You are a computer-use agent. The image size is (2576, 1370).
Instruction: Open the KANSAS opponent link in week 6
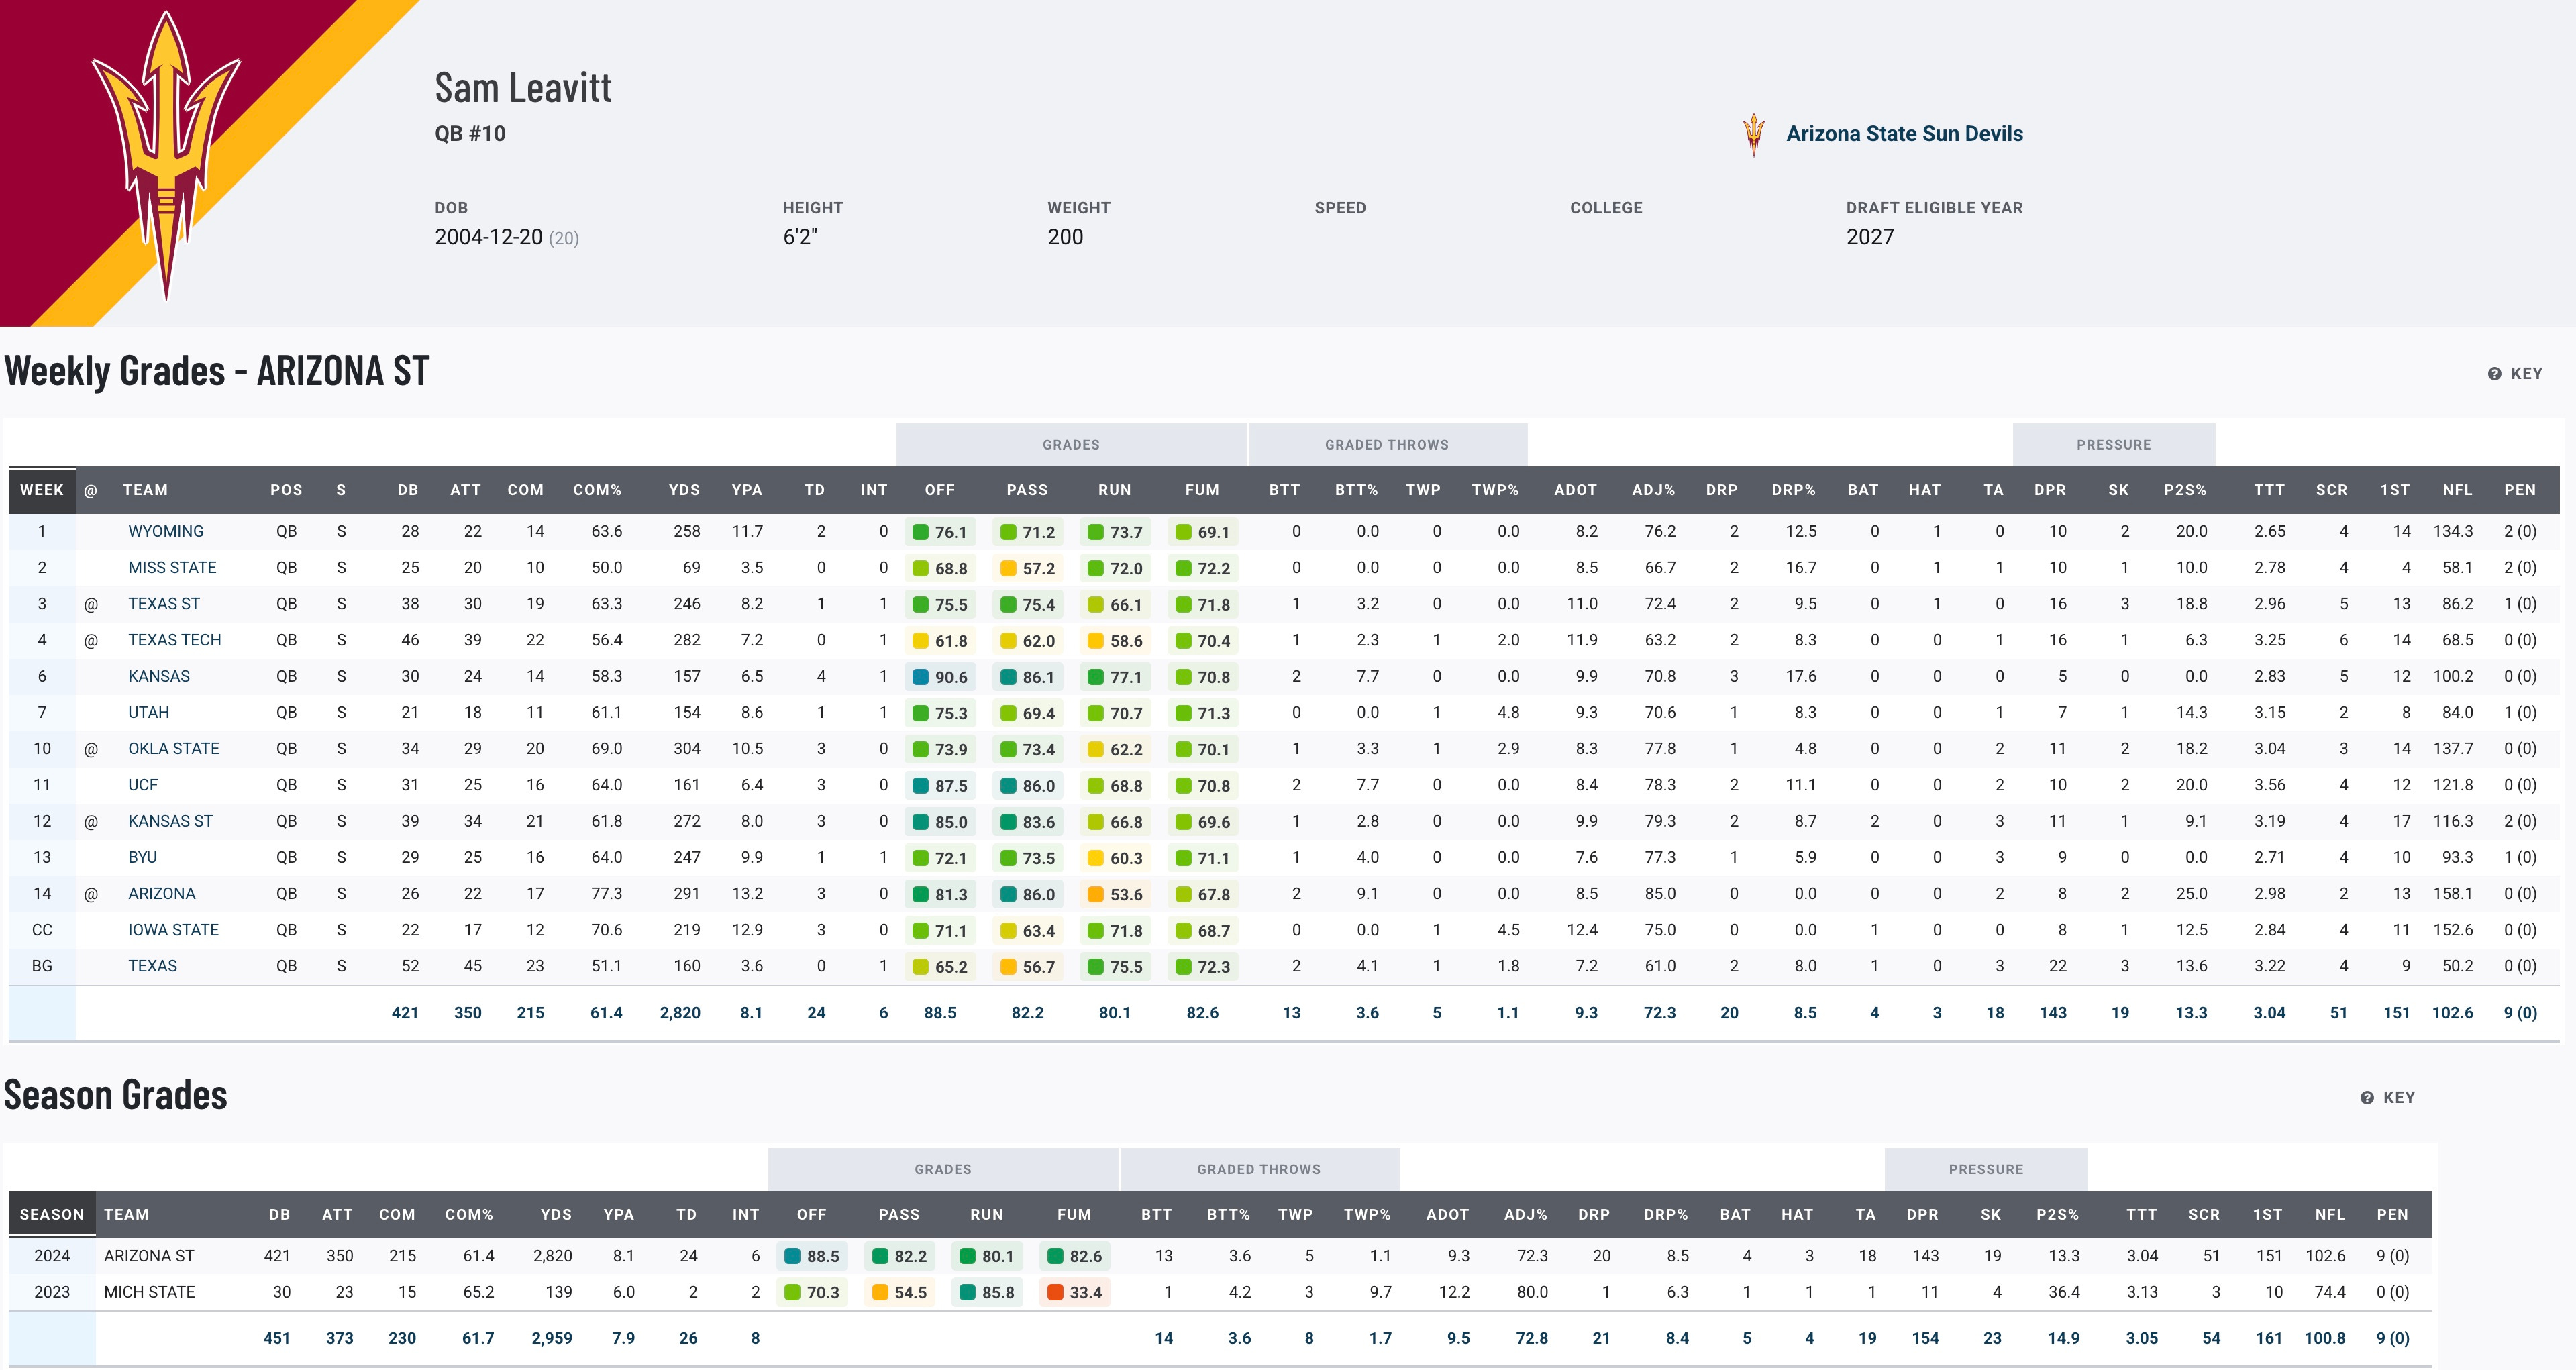[158, 676]
